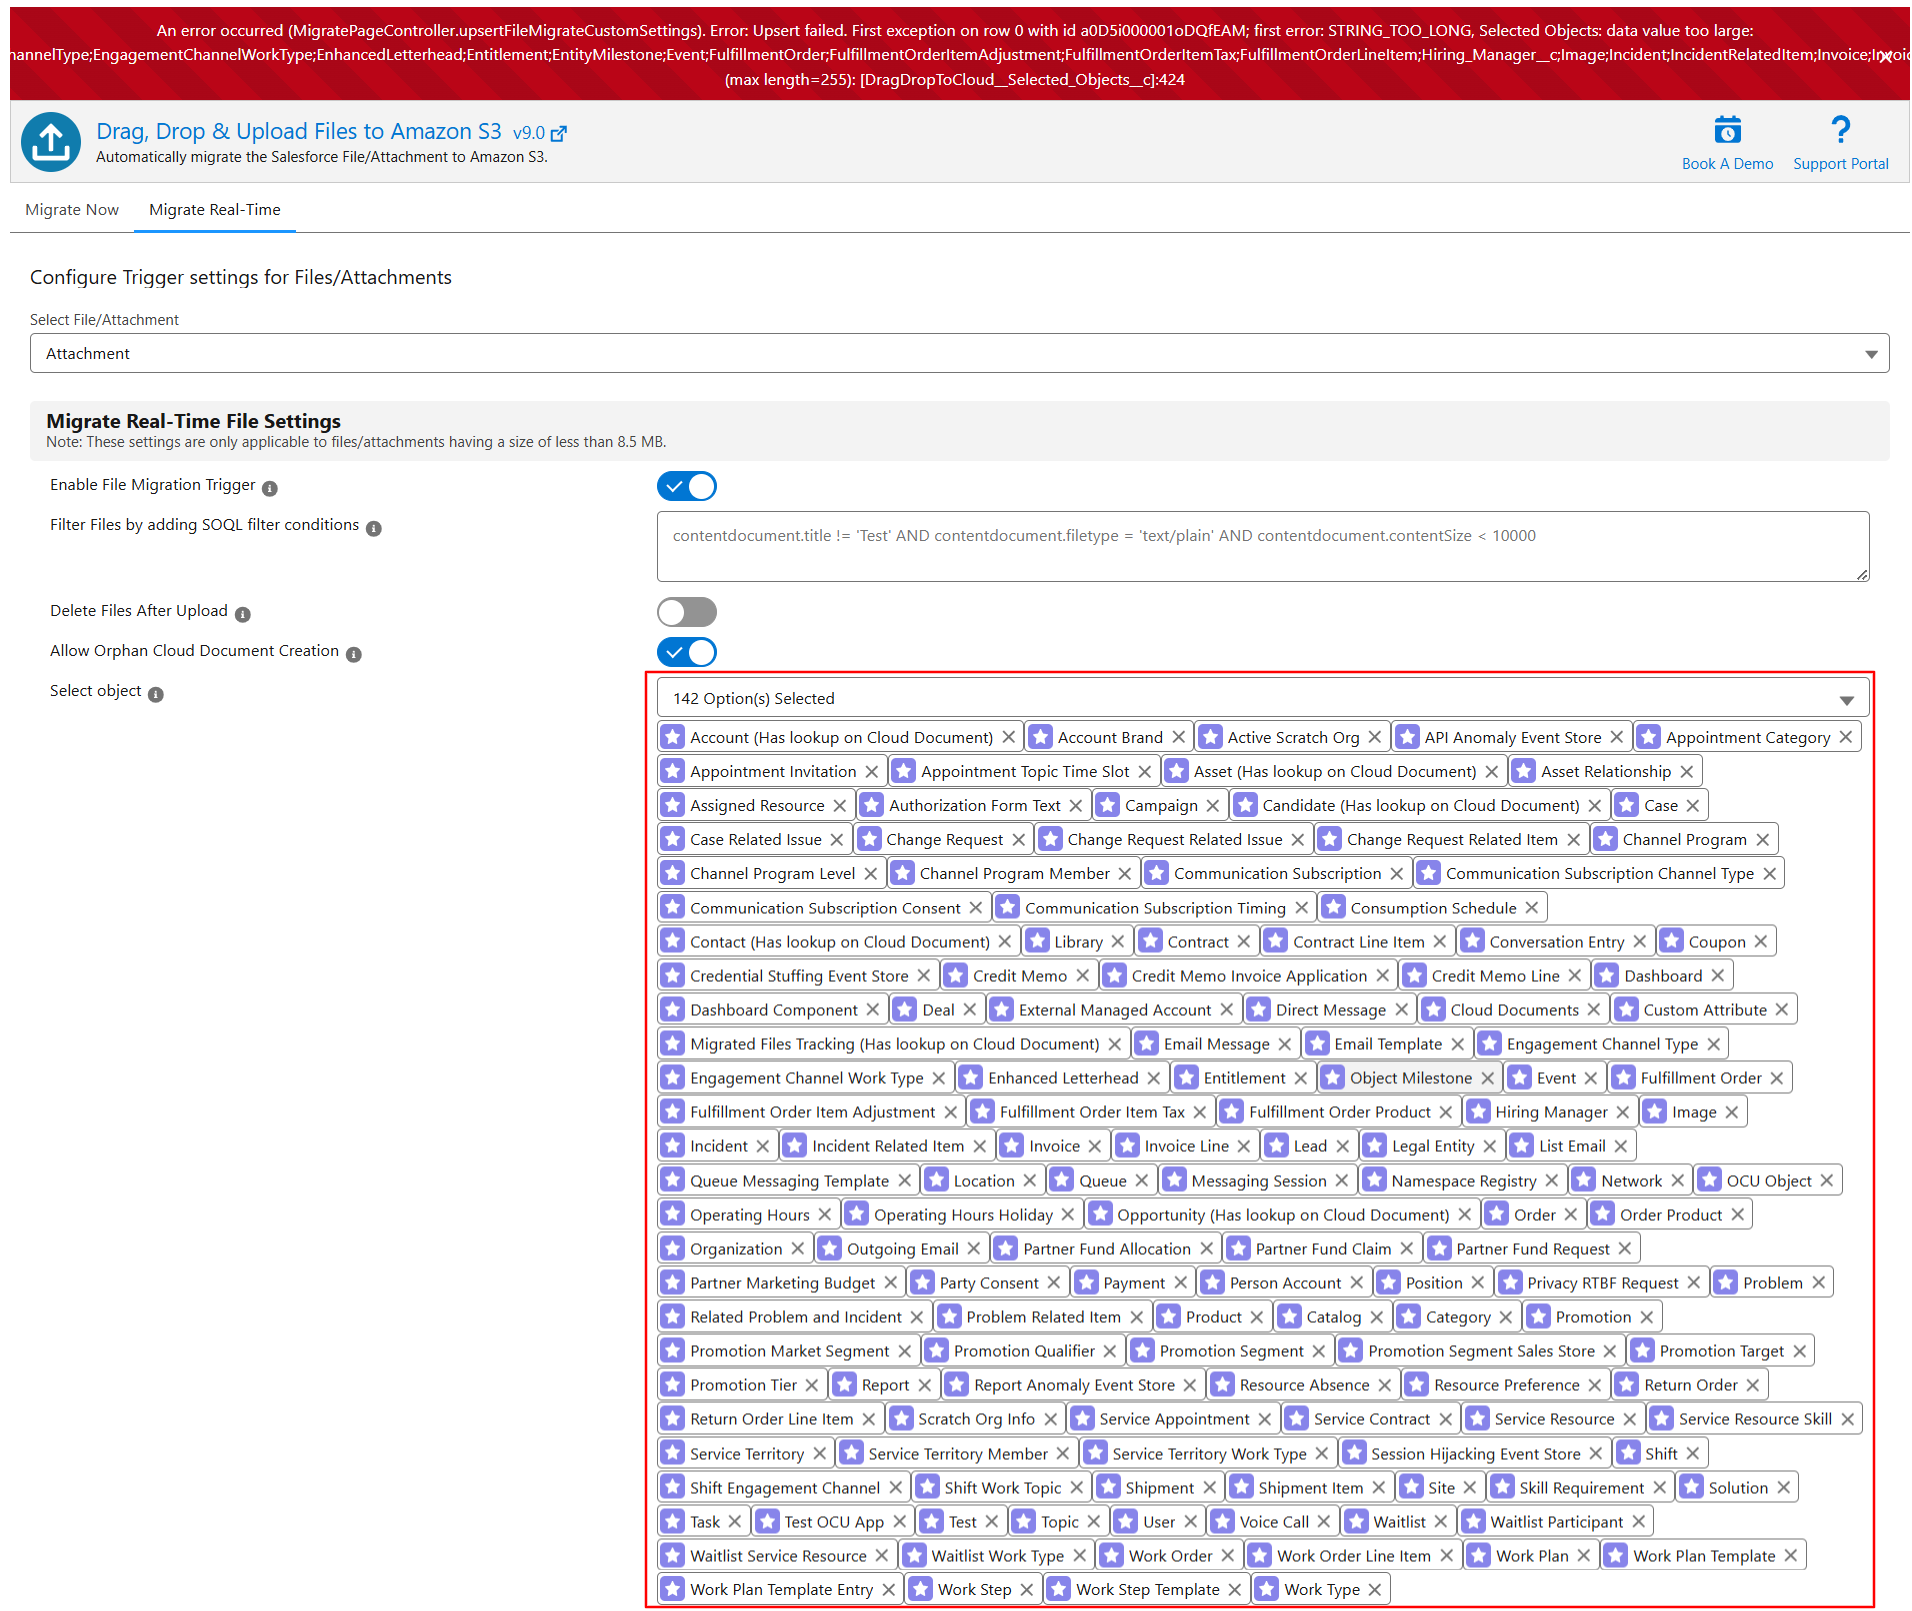Click the cloud upload app logo icon

51,142
